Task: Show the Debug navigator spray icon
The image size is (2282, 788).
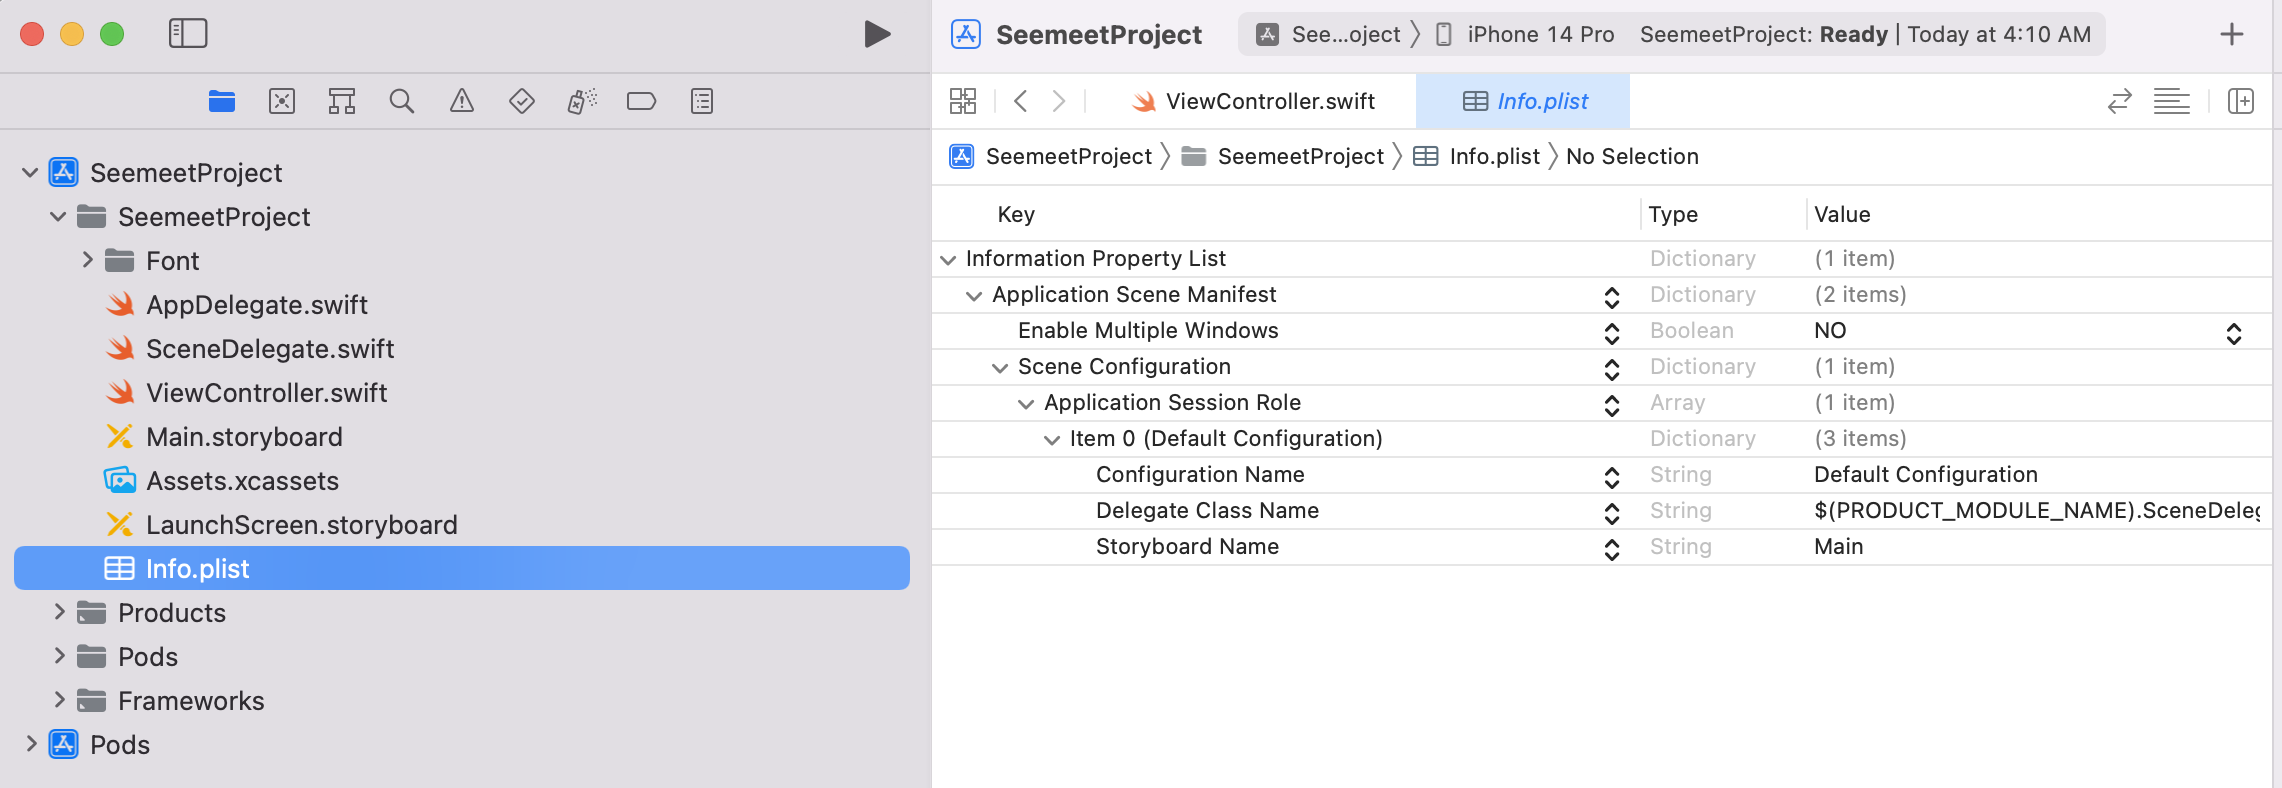Action: pyautogui.click(x=582, y=101)
